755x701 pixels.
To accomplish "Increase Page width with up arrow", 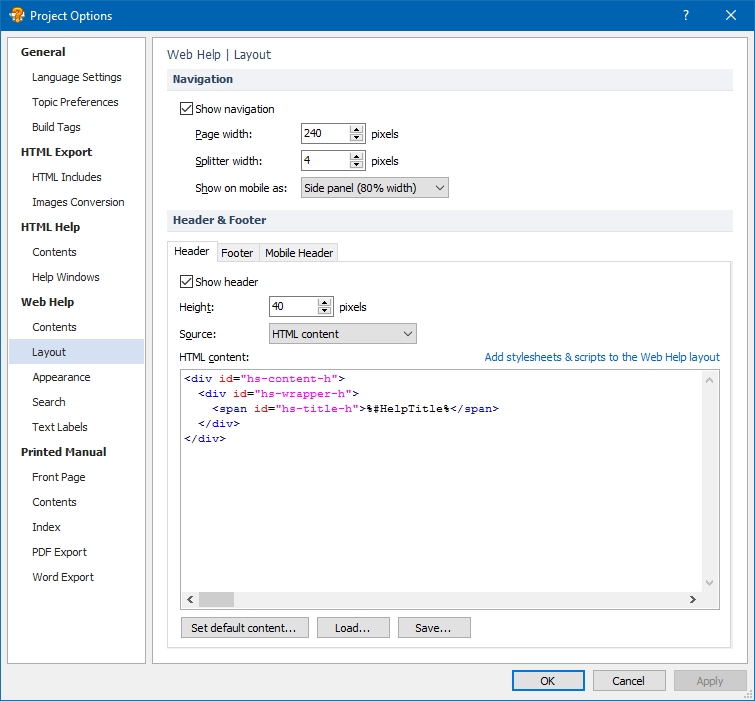I will (356, 129).
